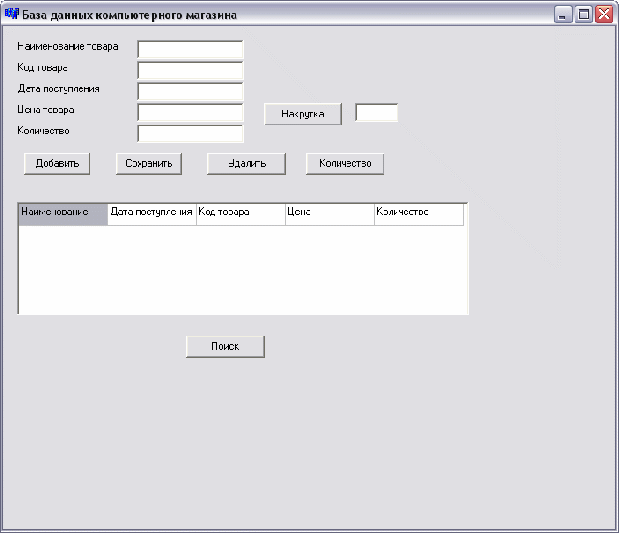
Task: Click the Сохранить button
Action: point(149,164)
